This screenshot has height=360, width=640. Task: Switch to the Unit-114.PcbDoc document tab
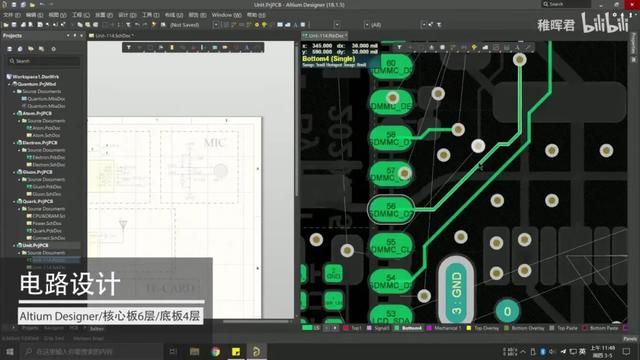pyautogui.click(x=325, y=36)
